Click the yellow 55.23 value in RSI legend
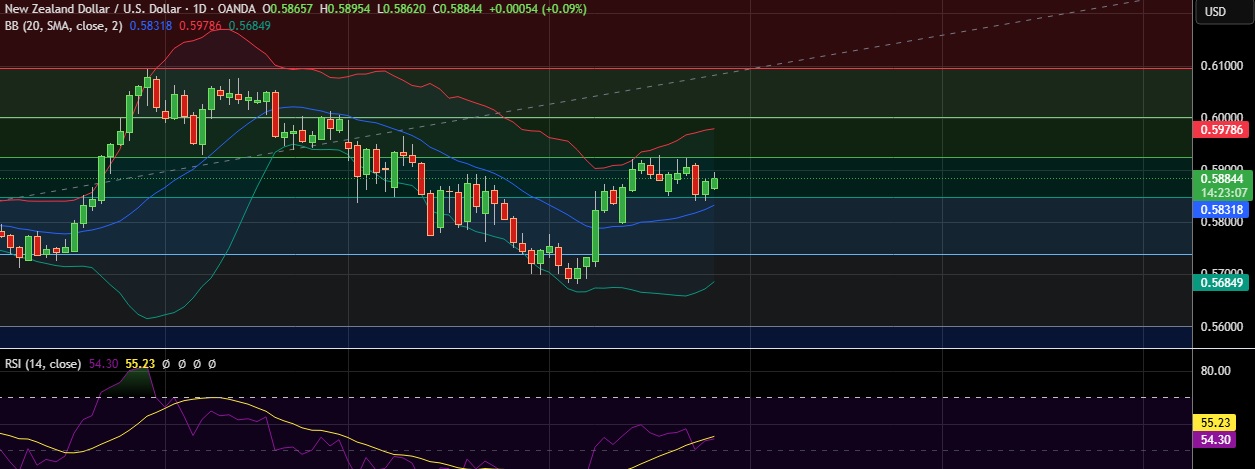Screen dimensions: 1255x469 [x=140, y=364]
